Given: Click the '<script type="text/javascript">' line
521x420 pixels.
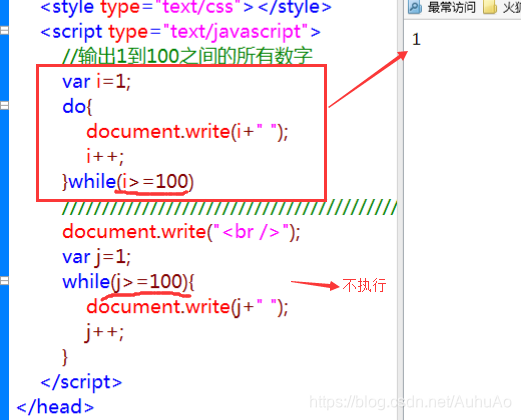Looking at the screenshot, I should (180, 32).
